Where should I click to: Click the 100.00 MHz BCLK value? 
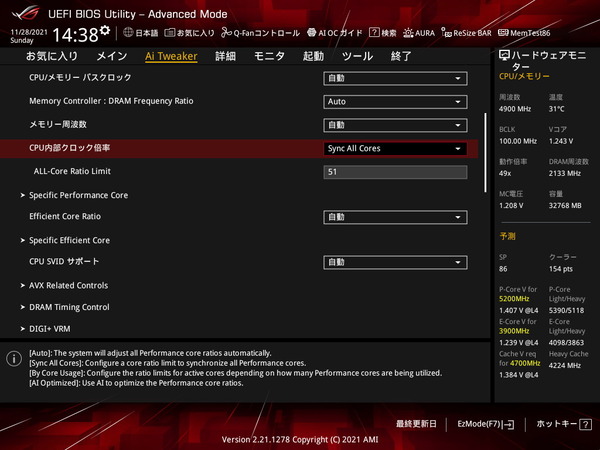(518, 141)
